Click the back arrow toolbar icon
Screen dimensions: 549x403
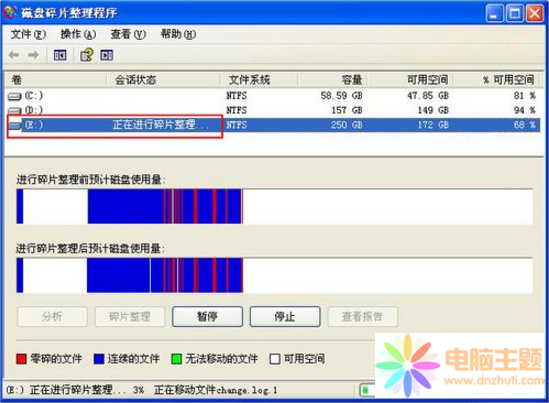pyautogui.click(x=14, y=55)
